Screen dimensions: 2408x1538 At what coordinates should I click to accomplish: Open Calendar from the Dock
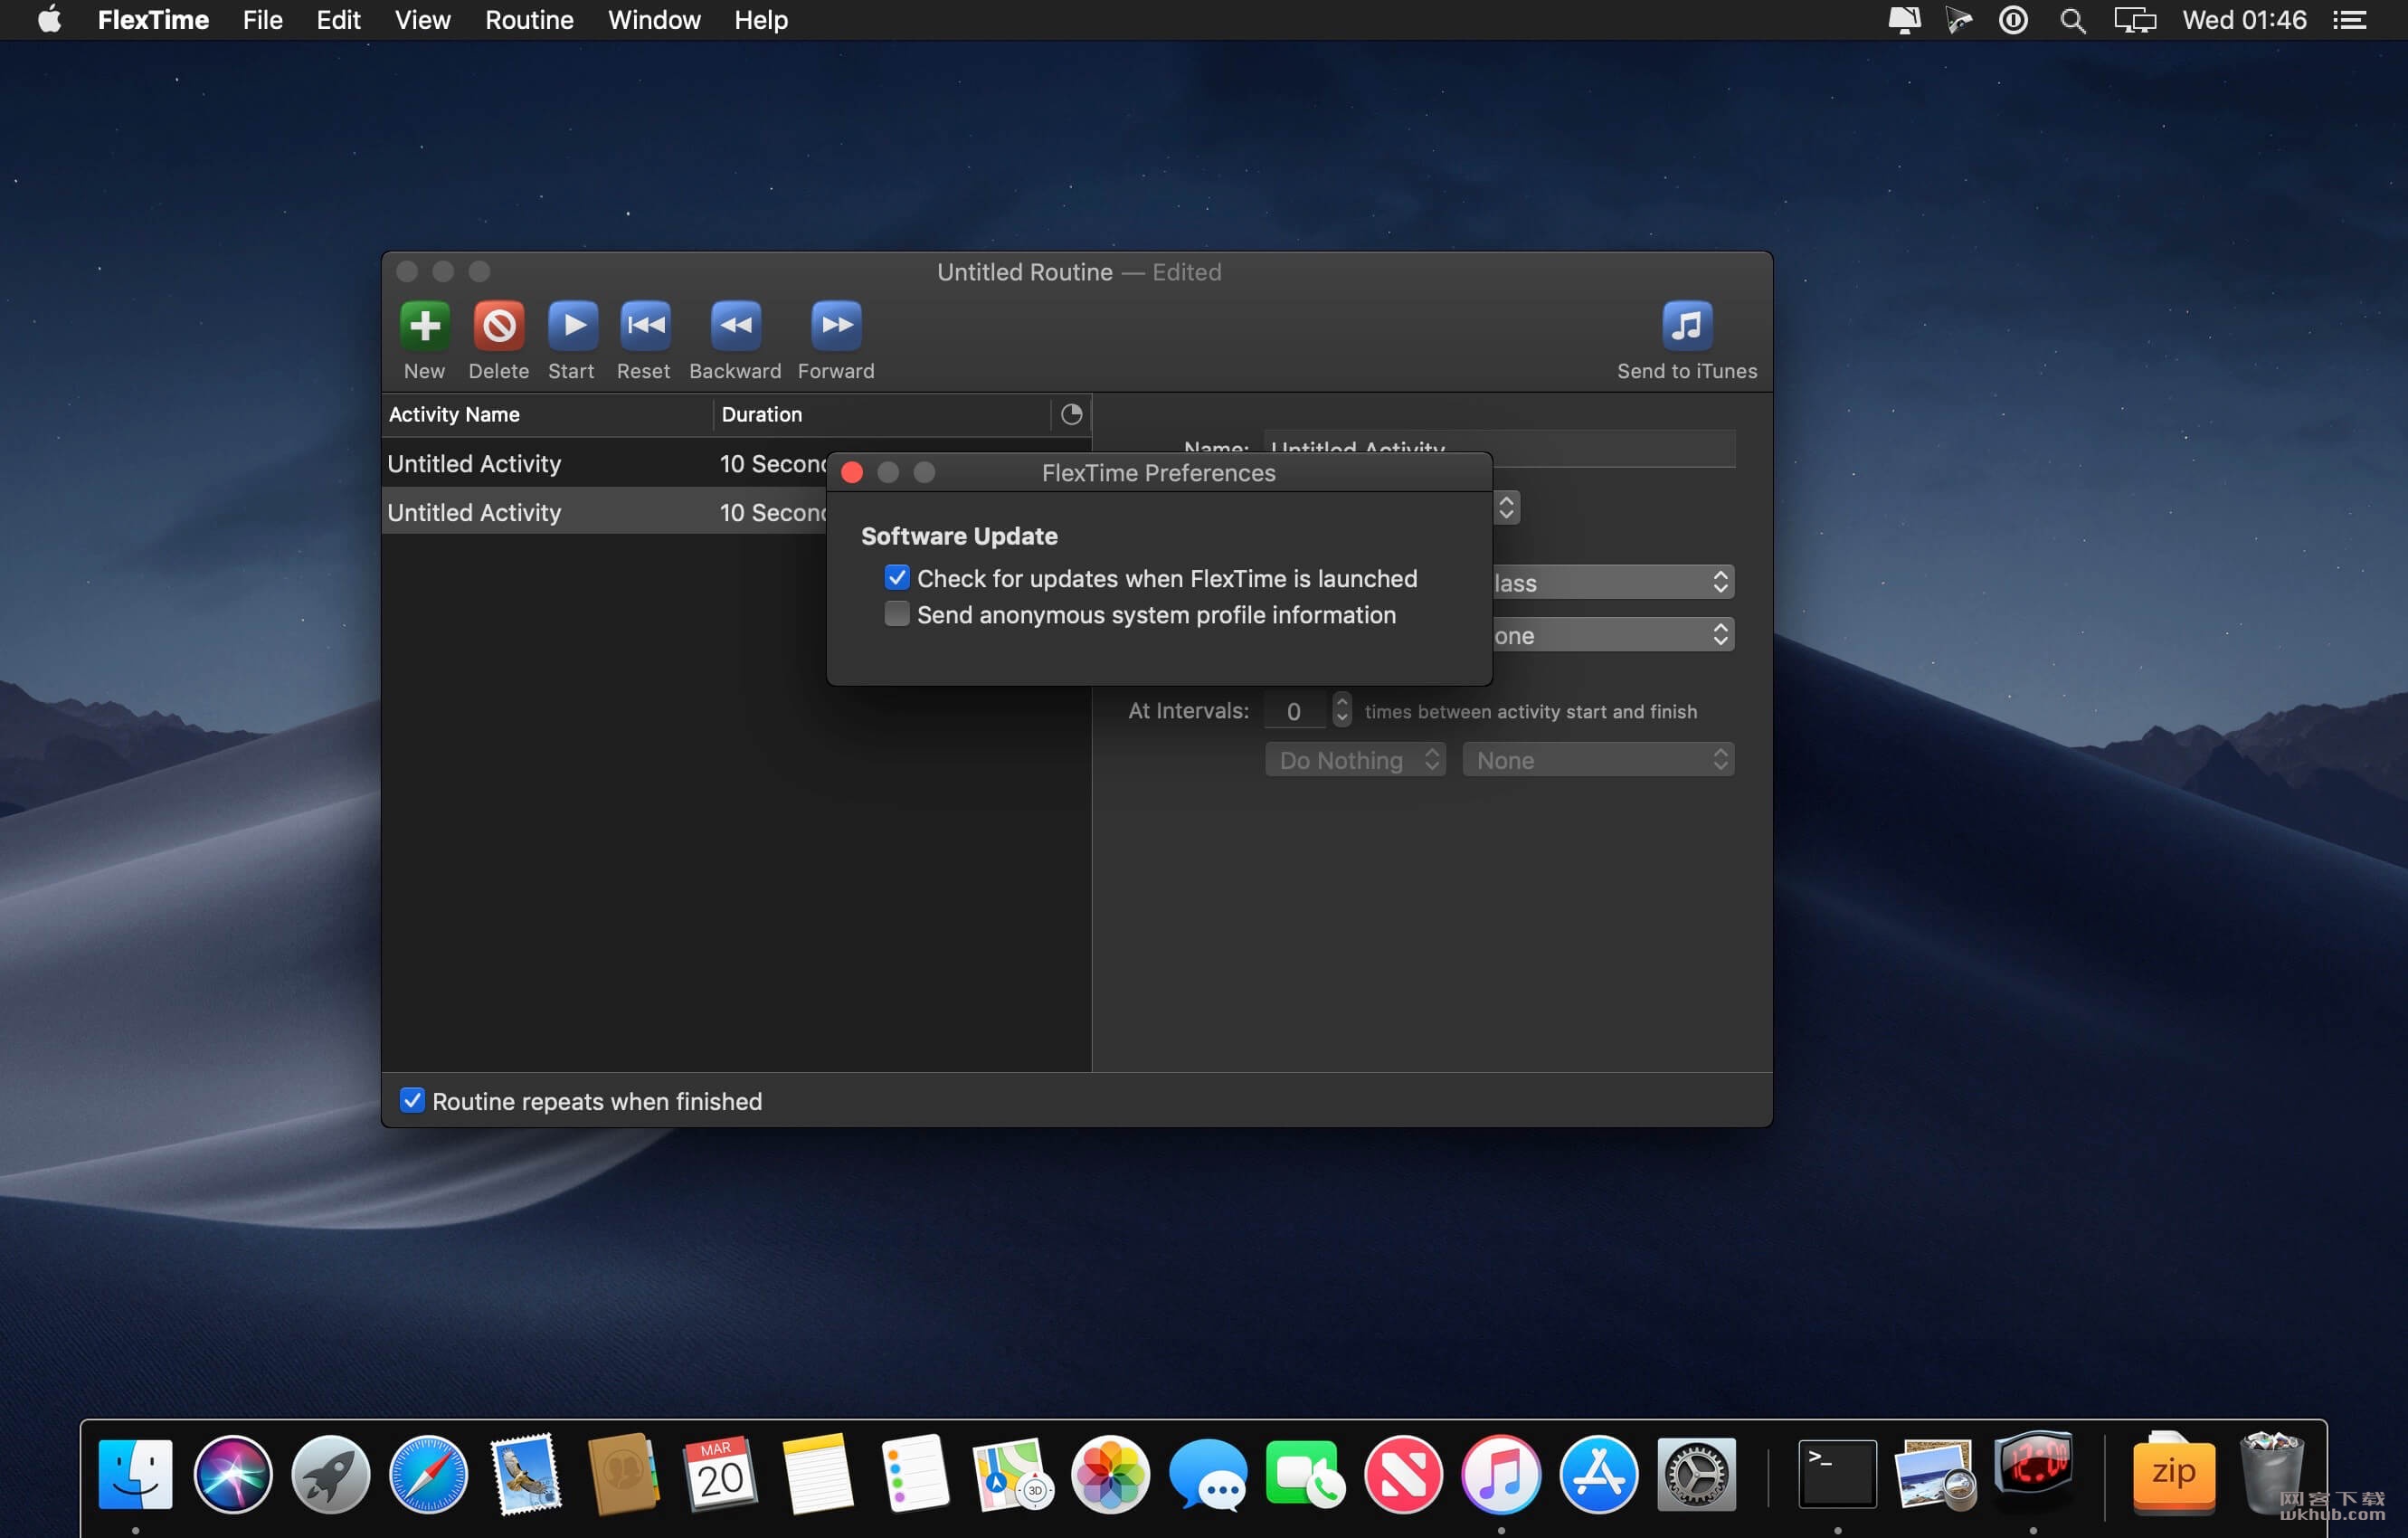(x=721, y=1474)
